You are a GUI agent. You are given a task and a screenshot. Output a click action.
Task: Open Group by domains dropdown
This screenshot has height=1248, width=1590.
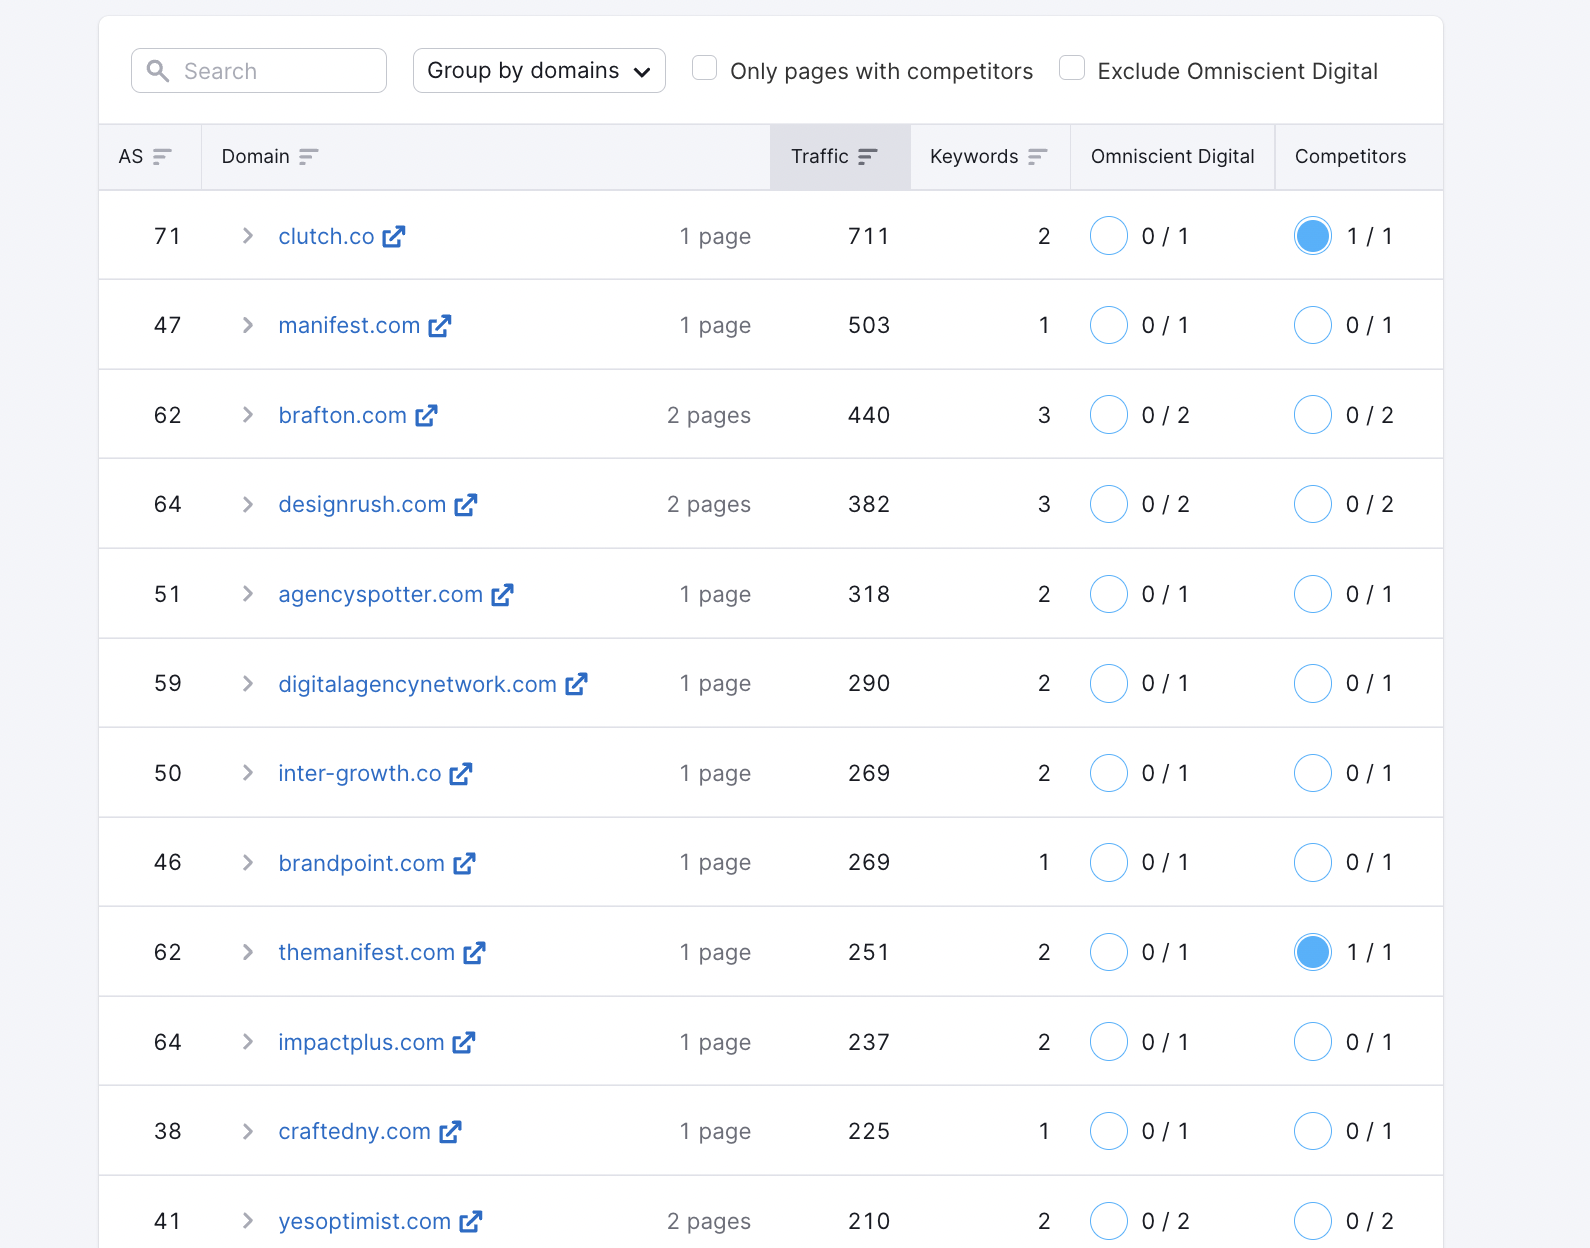539,71
